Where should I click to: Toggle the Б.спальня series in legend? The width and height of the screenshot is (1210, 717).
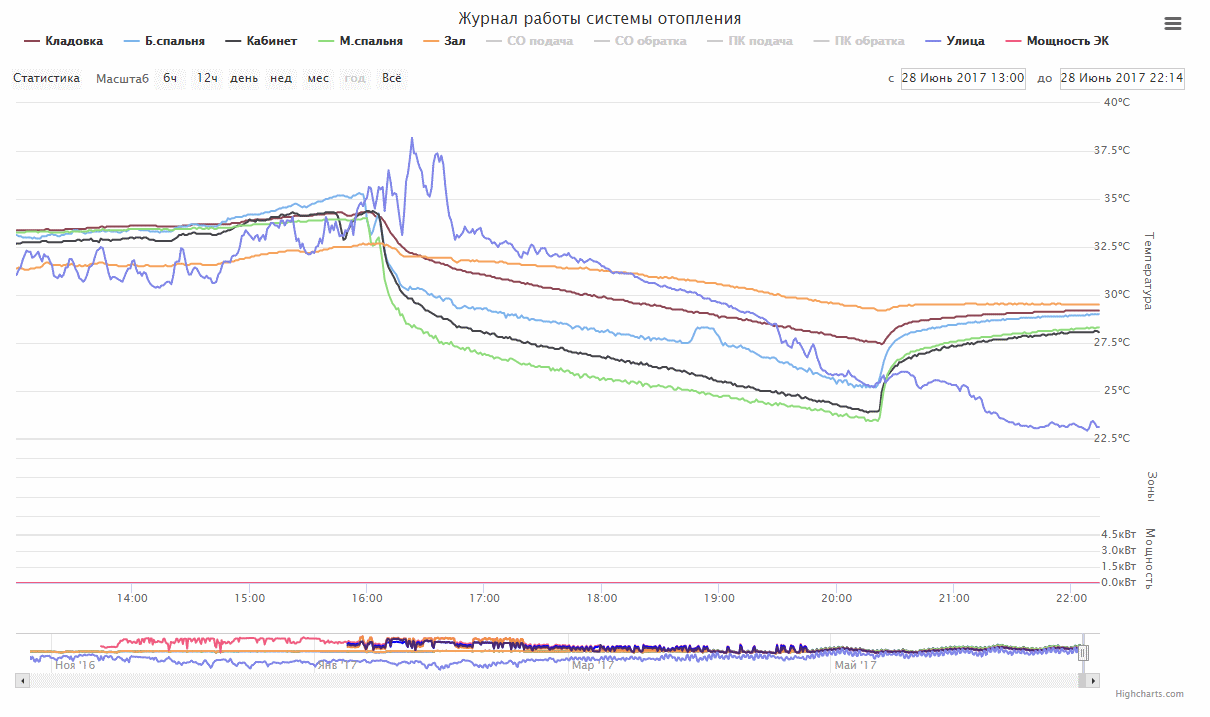click(x=164, y=41)
